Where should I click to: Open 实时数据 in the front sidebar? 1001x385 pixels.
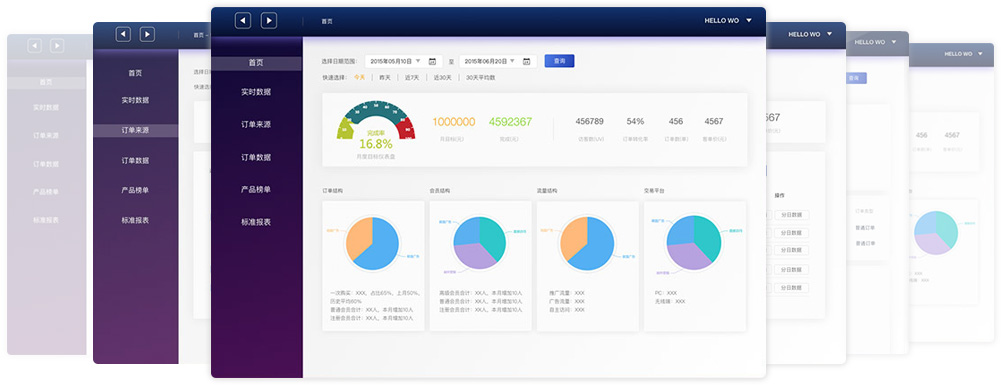(x=256, y=92)
